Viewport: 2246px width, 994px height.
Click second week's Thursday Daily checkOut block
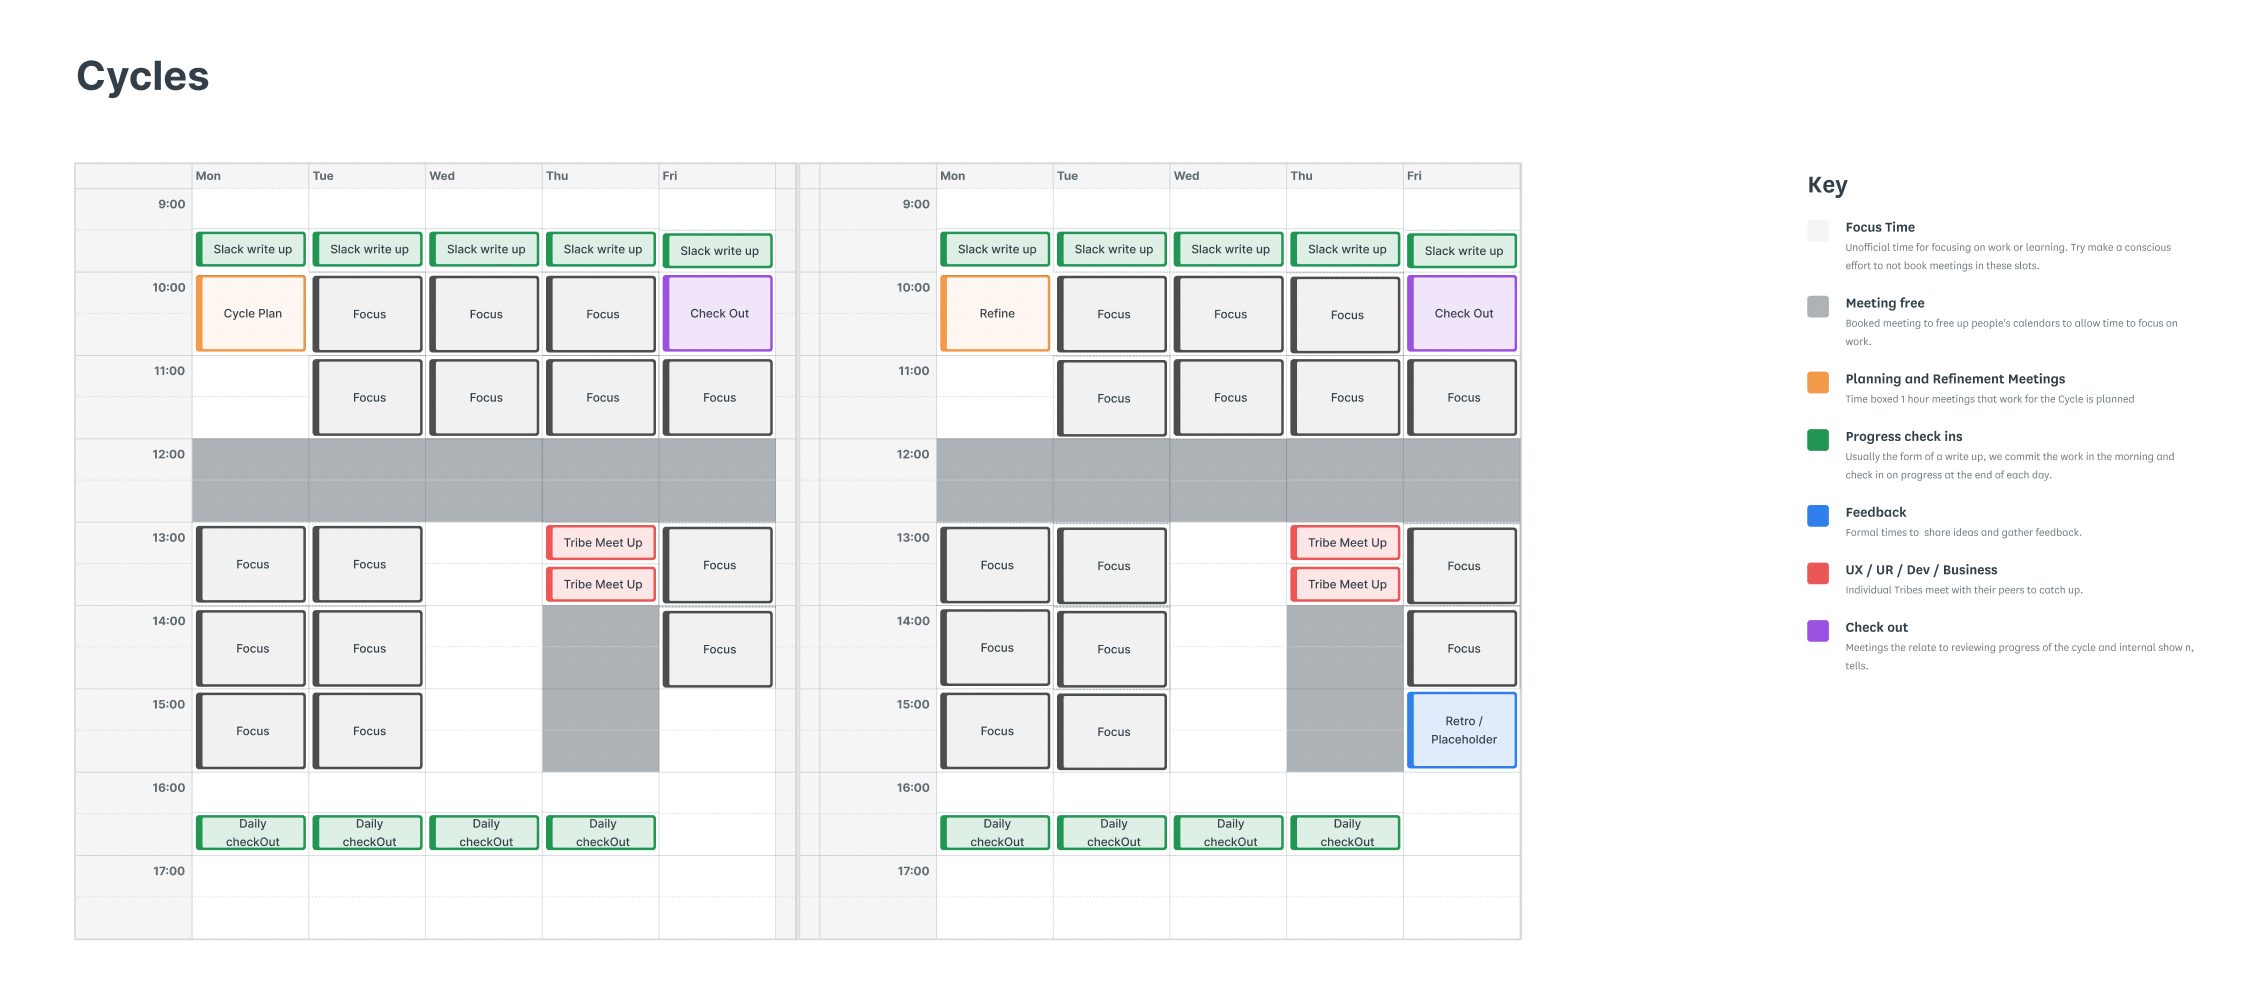[x=1347, y=833]
